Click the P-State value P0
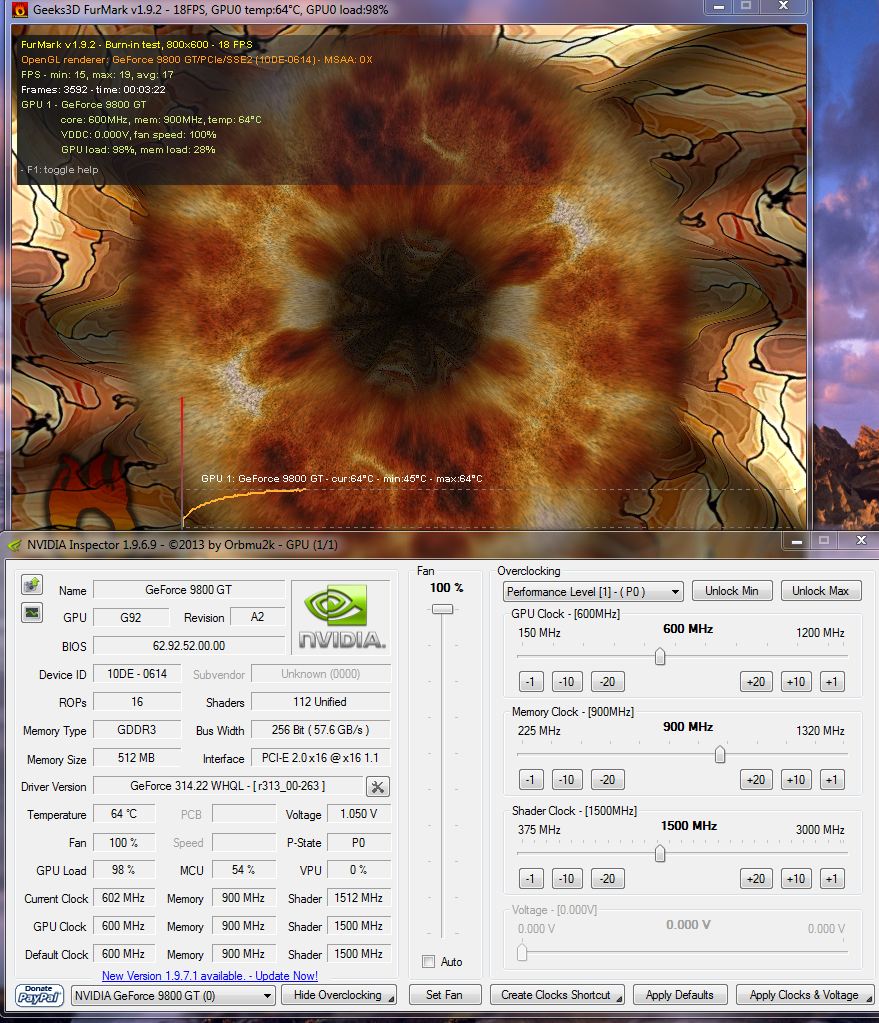Viewport: 879px width, 1023px height. pyautogui.click(x=358, y=843)
